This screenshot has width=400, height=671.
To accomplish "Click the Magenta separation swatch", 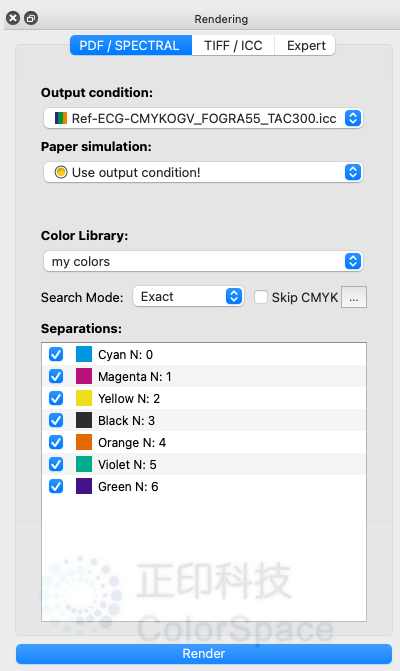I will (x=84, y=376).
